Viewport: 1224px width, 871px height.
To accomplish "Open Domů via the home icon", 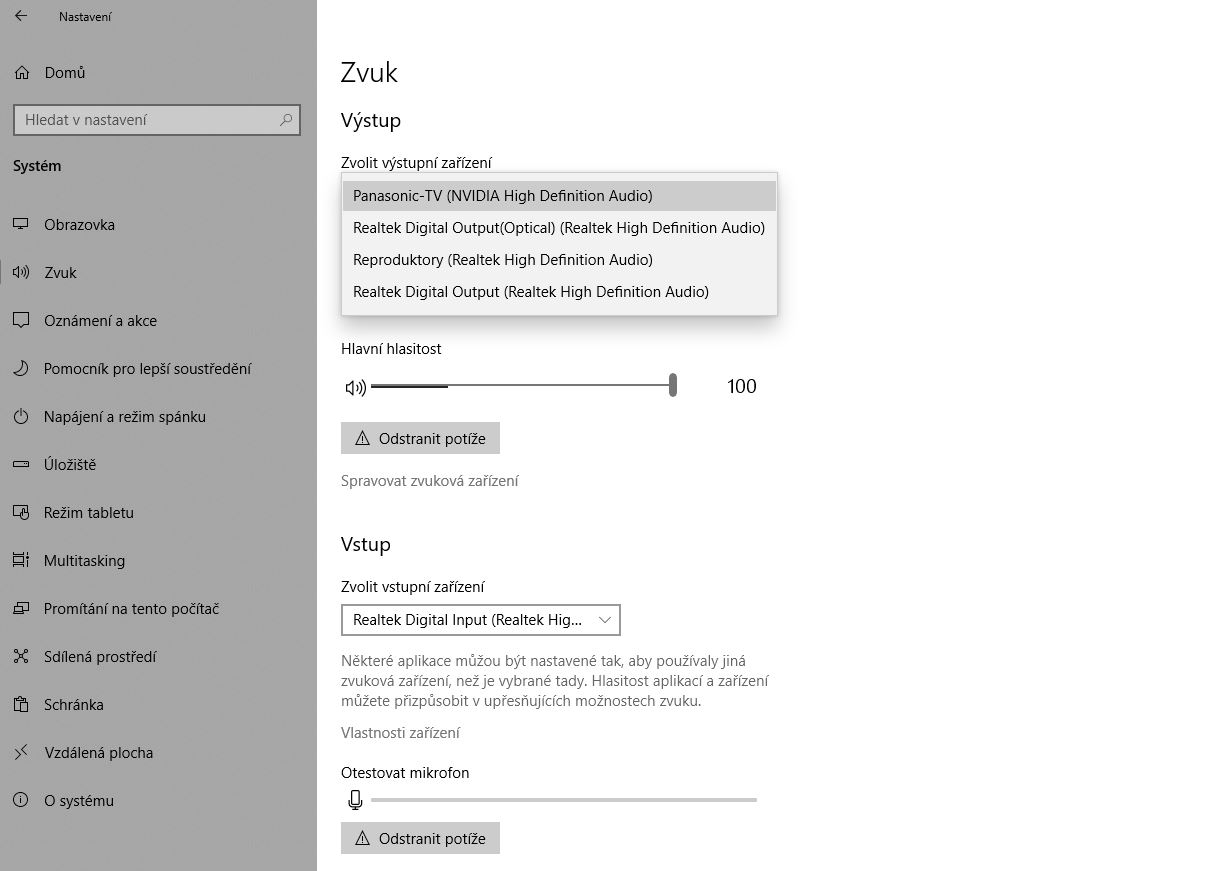I will coord(22,73).
